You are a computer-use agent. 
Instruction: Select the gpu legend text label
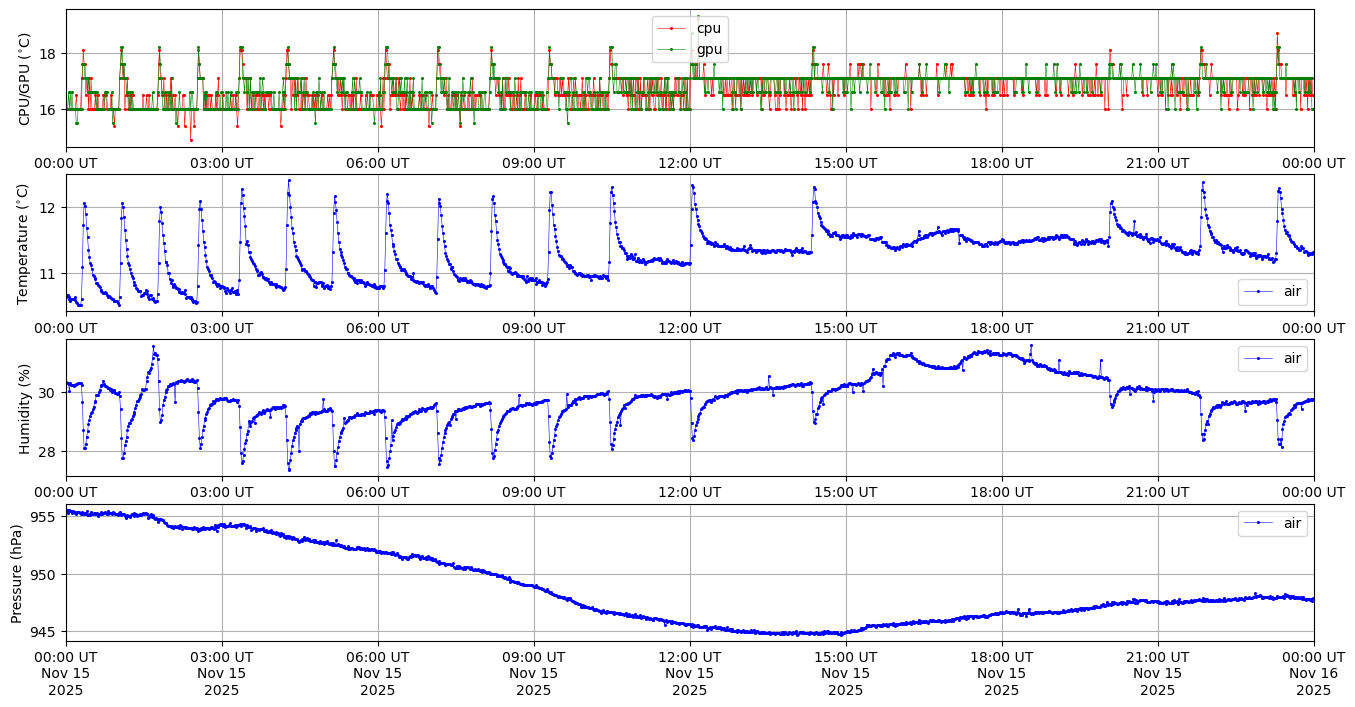point(709,49)
